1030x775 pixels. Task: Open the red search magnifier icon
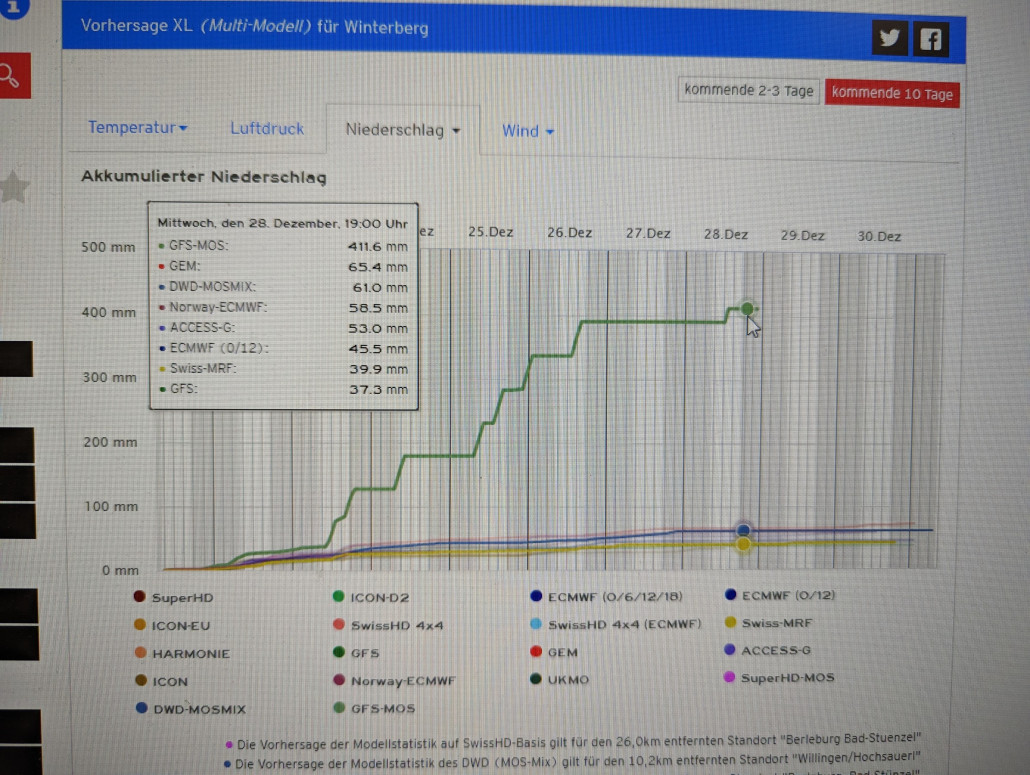coord(12,76)
